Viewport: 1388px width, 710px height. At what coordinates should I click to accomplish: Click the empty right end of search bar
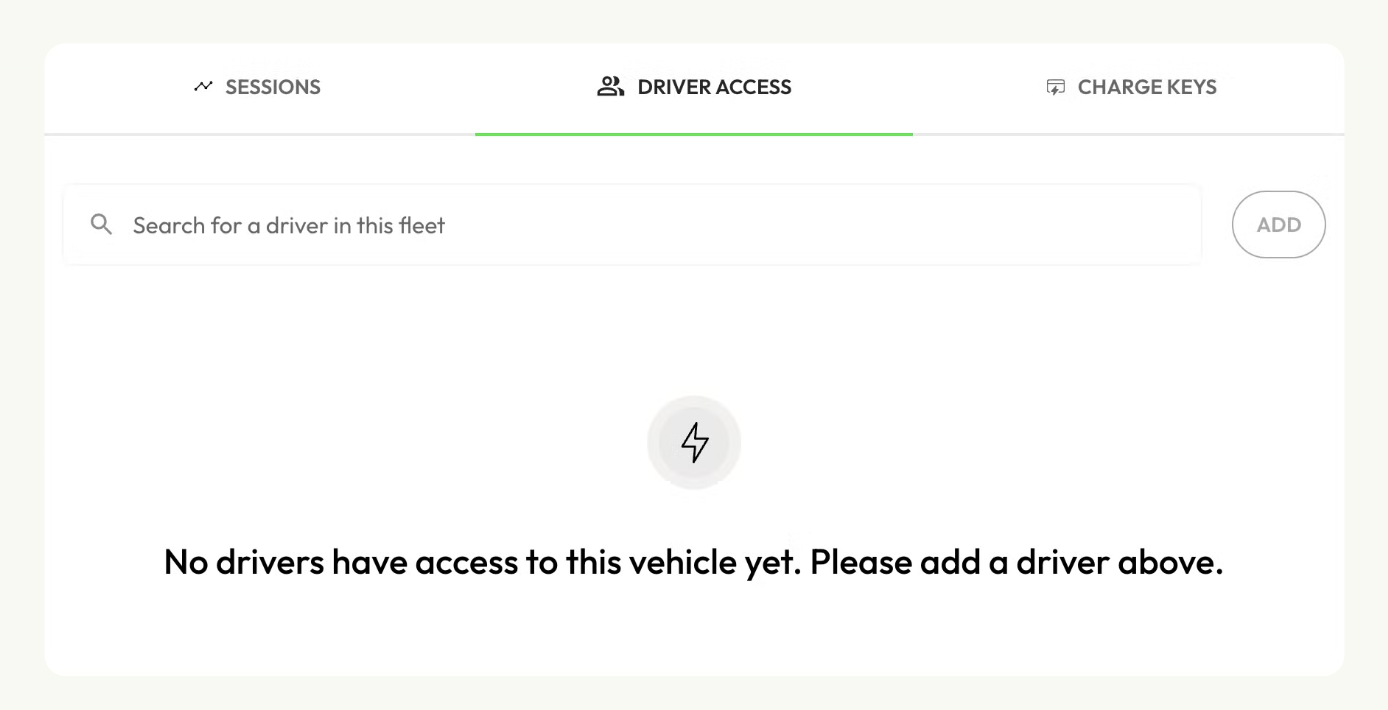pos(1100,225)
